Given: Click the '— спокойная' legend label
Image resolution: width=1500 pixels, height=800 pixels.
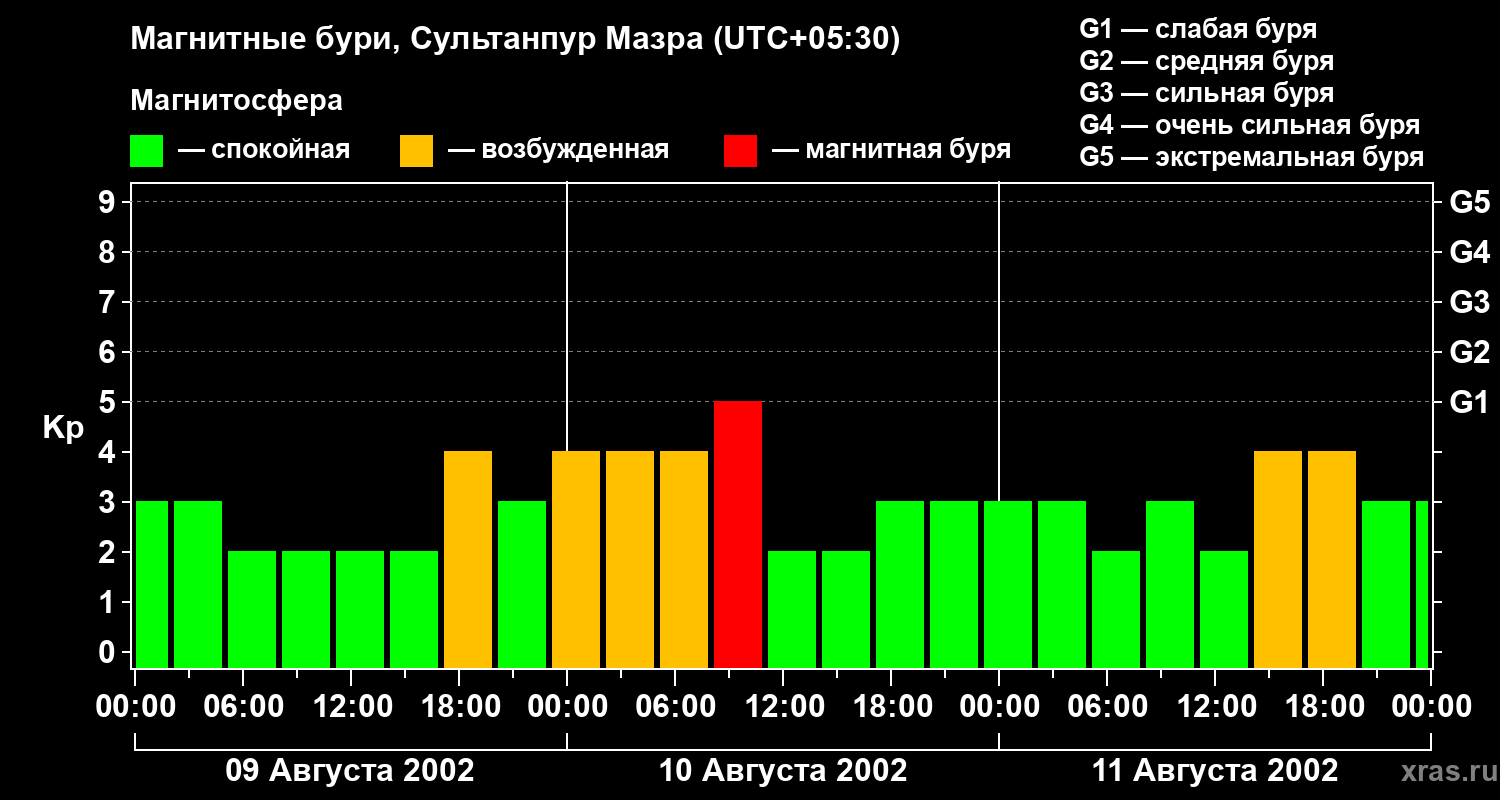Looking at the screenshot, I should 264,151.
